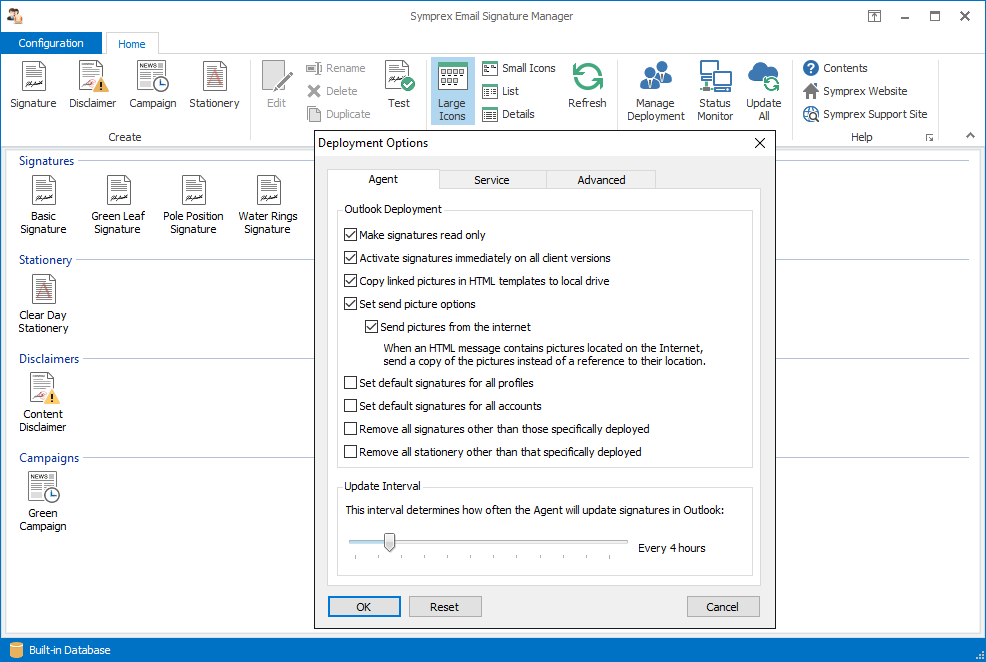Viewport: 986px width, 662px height.
Task: Click the Built-in Database status icon
Action: pyautogui.click(x=16, y=650)
